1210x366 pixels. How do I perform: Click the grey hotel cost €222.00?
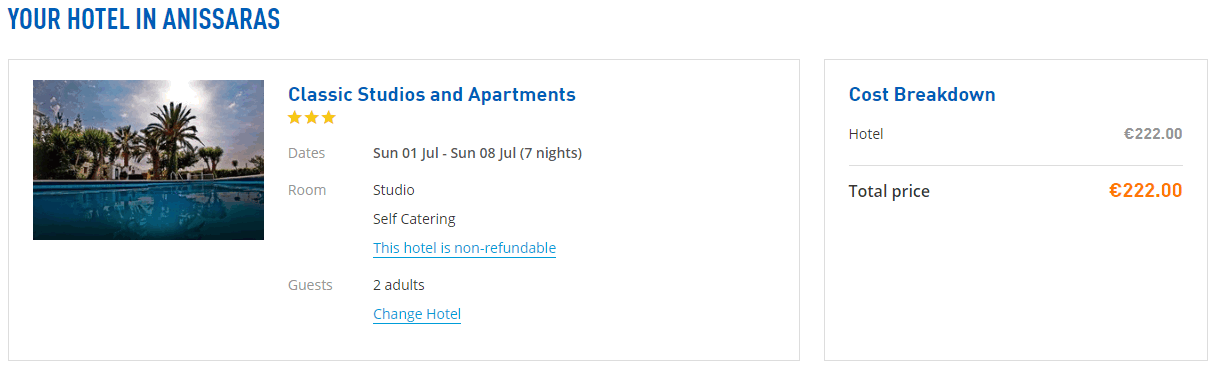pos(1153,134)
